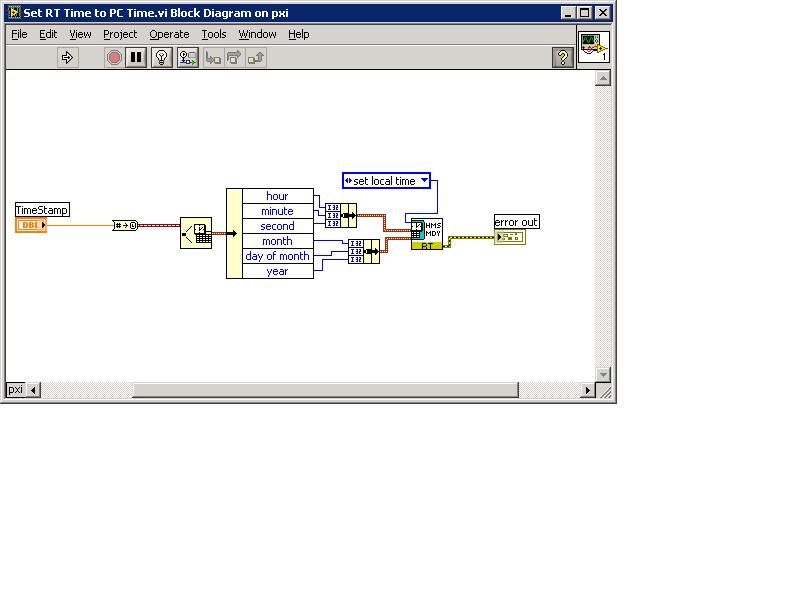Viewport: 800px width, 600px height.
Task: Close the block diagram window
Action: [x=603, y=13]
